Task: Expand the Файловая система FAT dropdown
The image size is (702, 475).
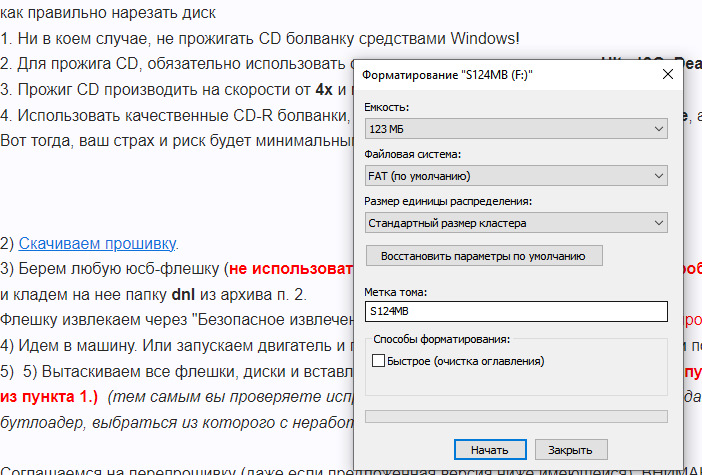Action: 516,176
